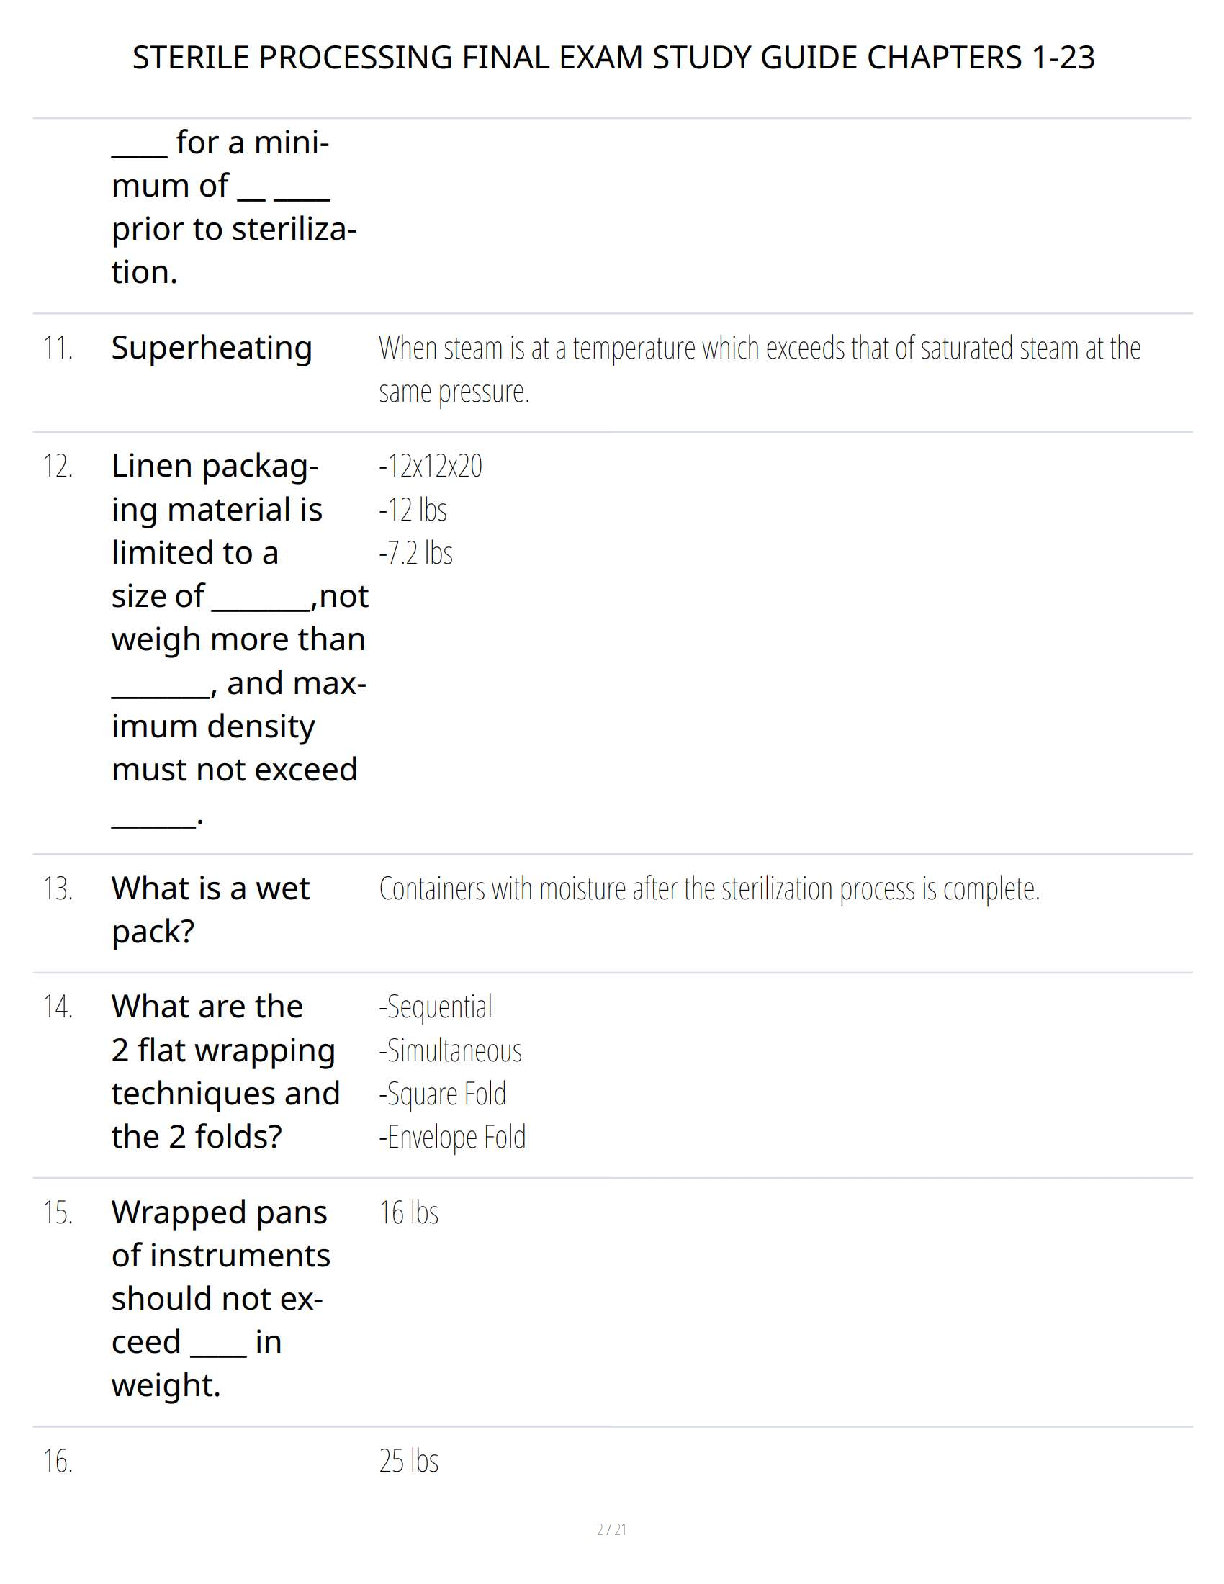Click the answer '25 lbs'
The height and width of the screenshot is (1584, 1224).
click(x=409, y=1461)
